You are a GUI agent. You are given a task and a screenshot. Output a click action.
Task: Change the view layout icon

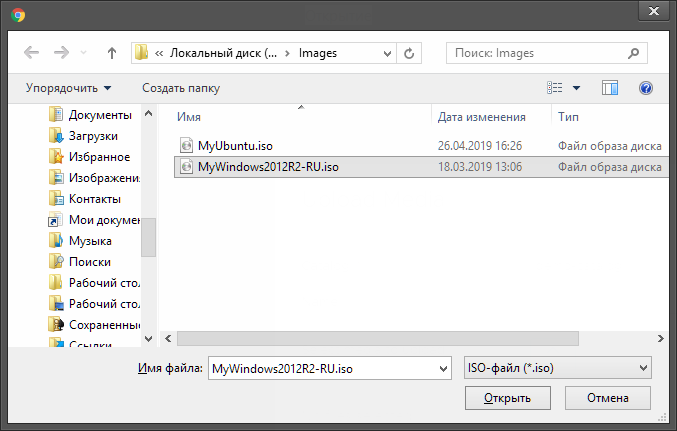pyautogui.click(x=555, y=88)
